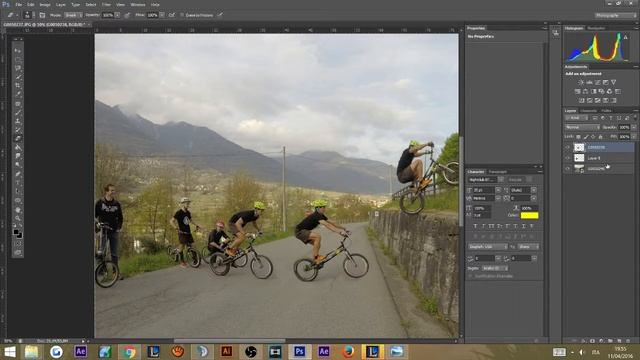Select the Rectangular Marquee tool
Viewport: 640px width, 360px height.
[x=18, y=59]
